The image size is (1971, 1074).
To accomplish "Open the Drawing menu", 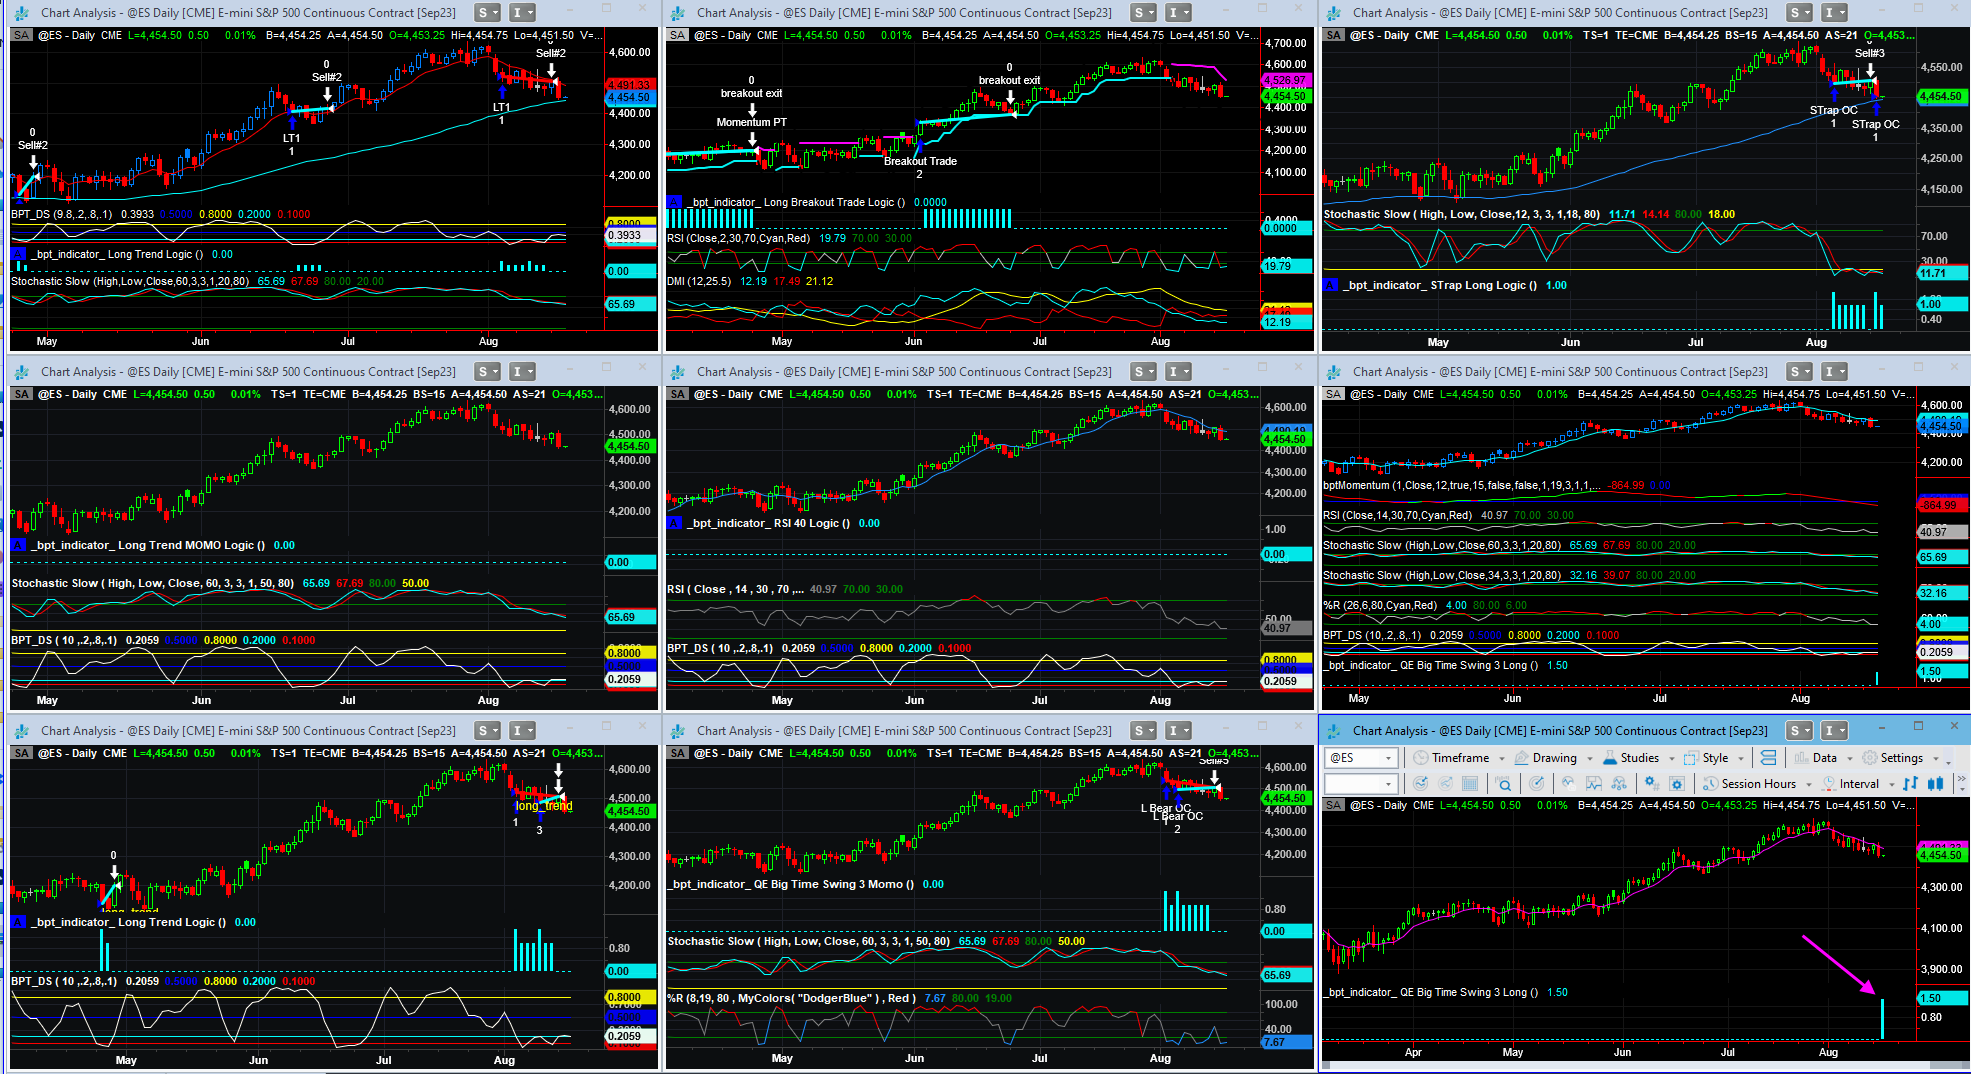I will click(1554, 758).
